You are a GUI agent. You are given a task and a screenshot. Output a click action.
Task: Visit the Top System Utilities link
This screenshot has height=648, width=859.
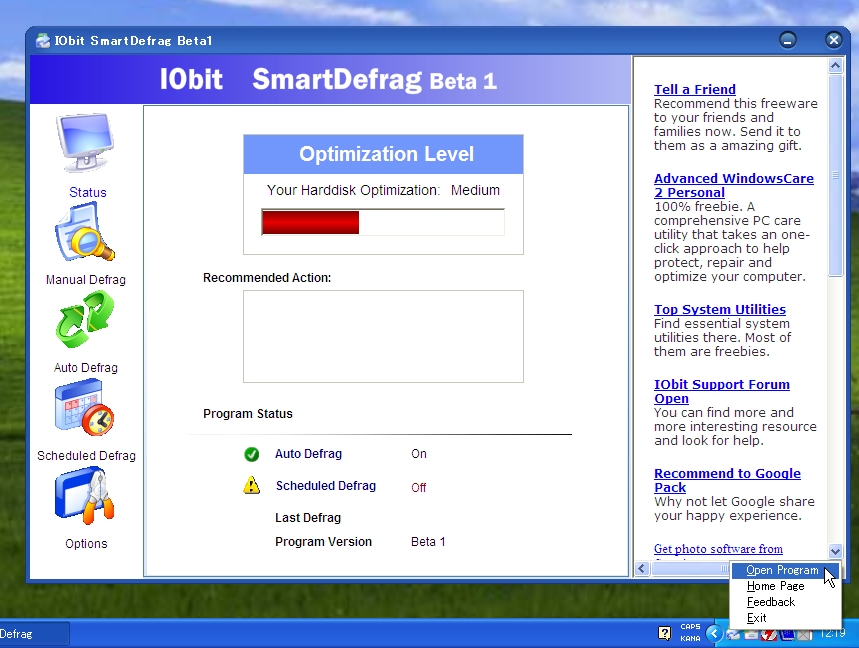pyautogui.click(x=720, y=309)
